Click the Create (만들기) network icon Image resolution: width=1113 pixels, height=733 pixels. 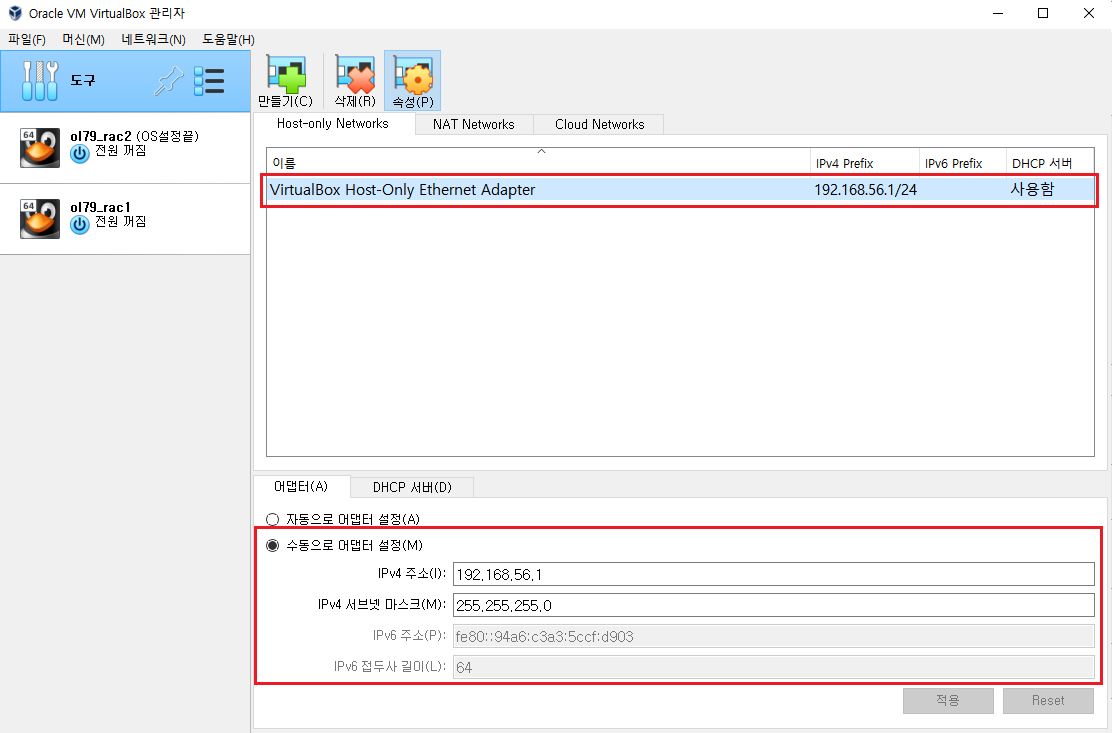285,75
